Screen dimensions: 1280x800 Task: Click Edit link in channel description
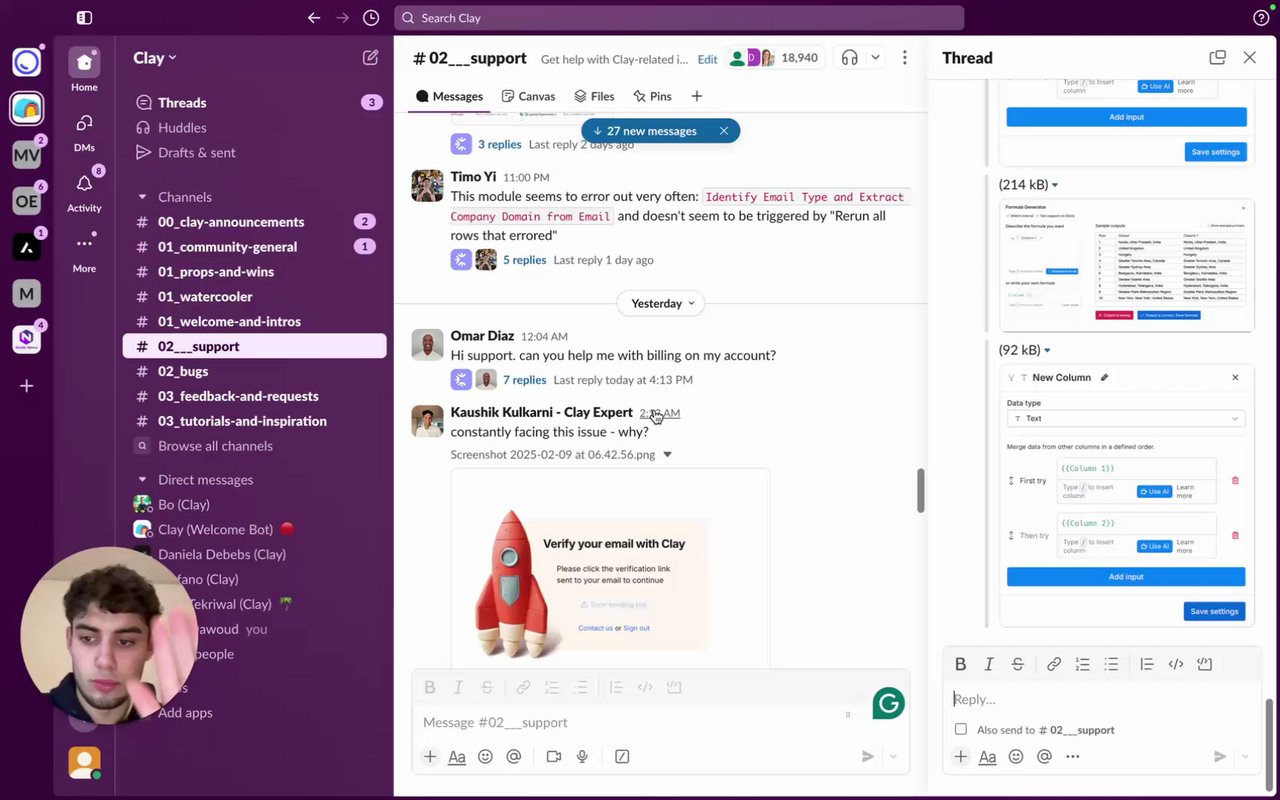coord(707,59)
